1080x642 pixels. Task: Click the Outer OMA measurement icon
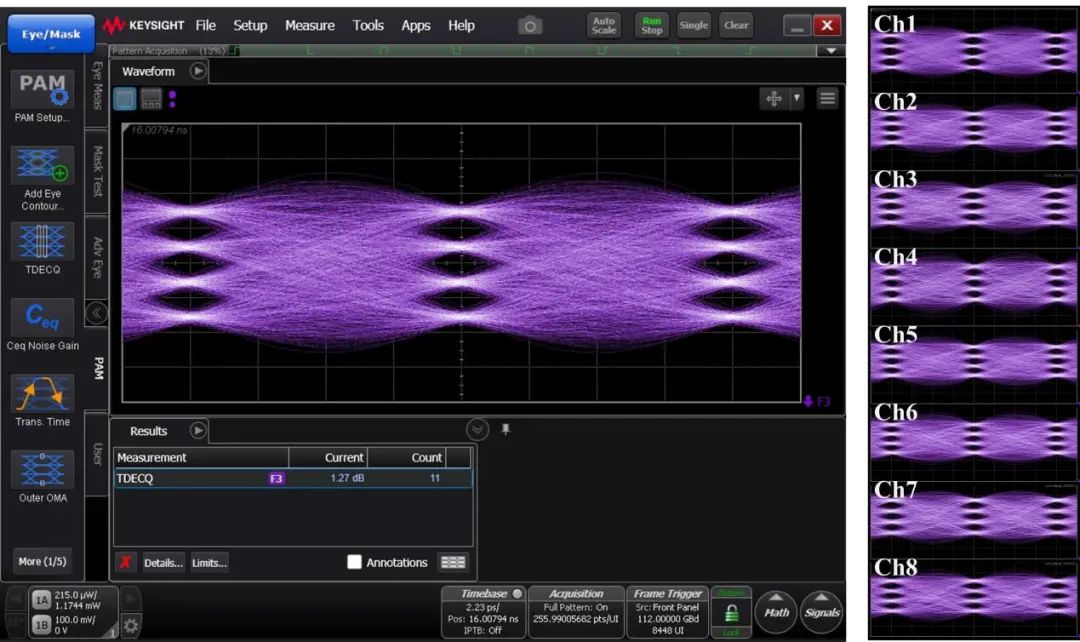(x=42, y=469)
